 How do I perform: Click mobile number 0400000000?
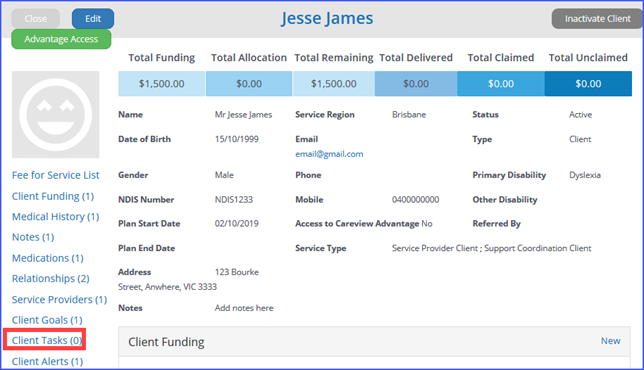(x=415, y=200)
